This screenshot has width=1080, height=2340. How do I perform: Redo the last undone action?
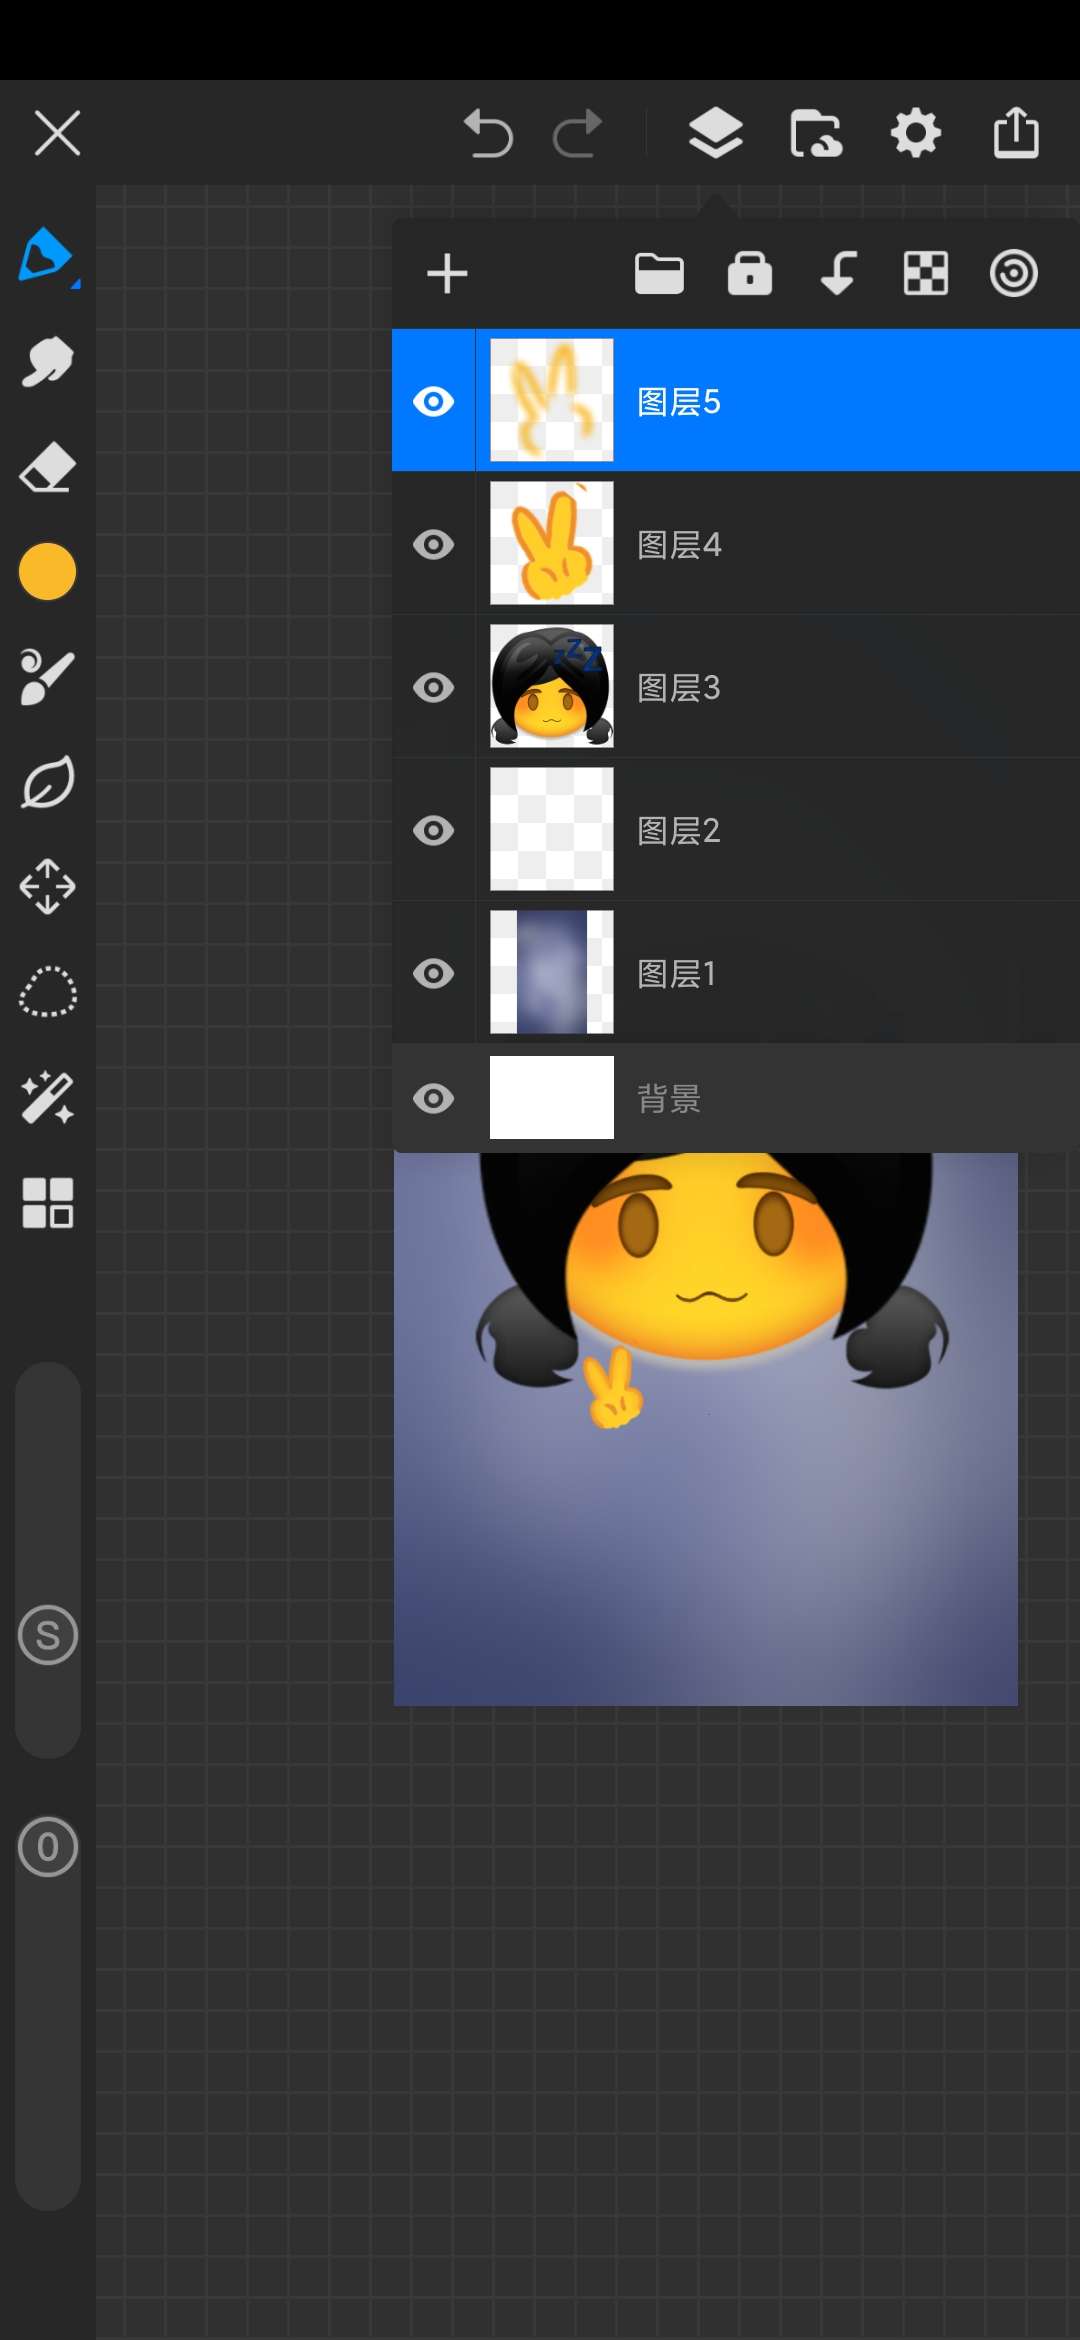[x=578, y=133]
